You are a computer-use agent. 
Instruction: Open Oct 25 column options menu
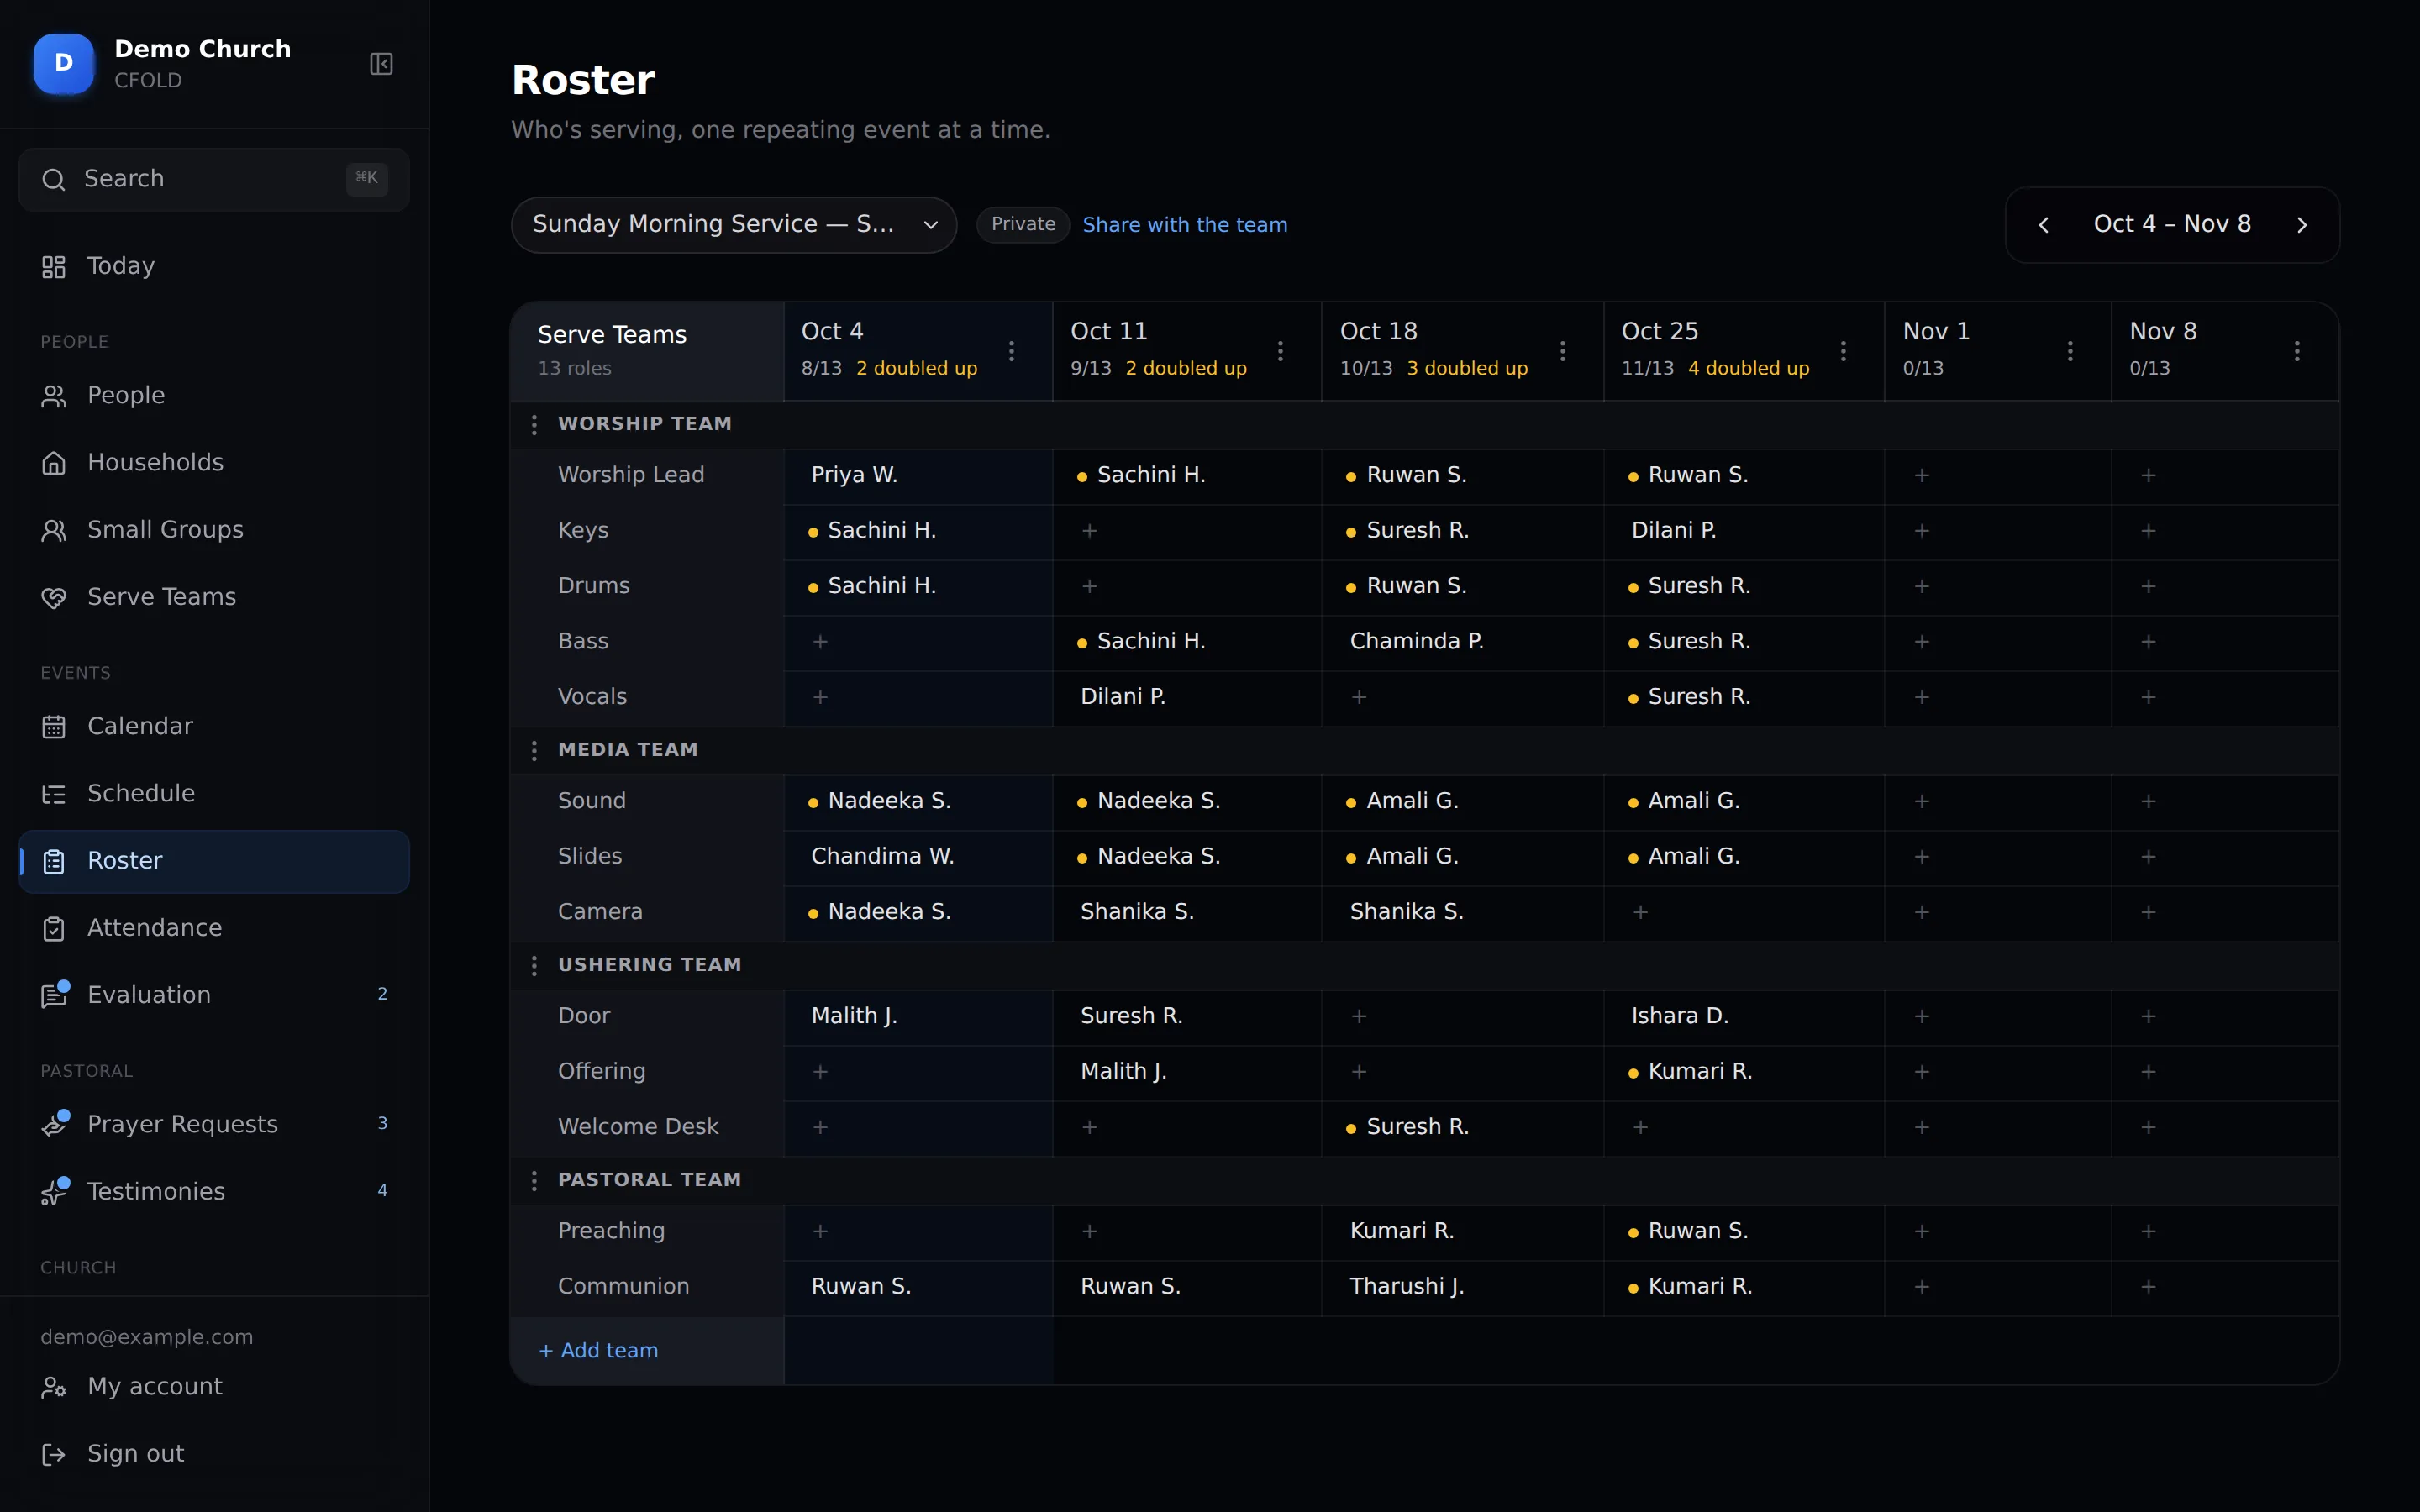tap(1843, 351)
